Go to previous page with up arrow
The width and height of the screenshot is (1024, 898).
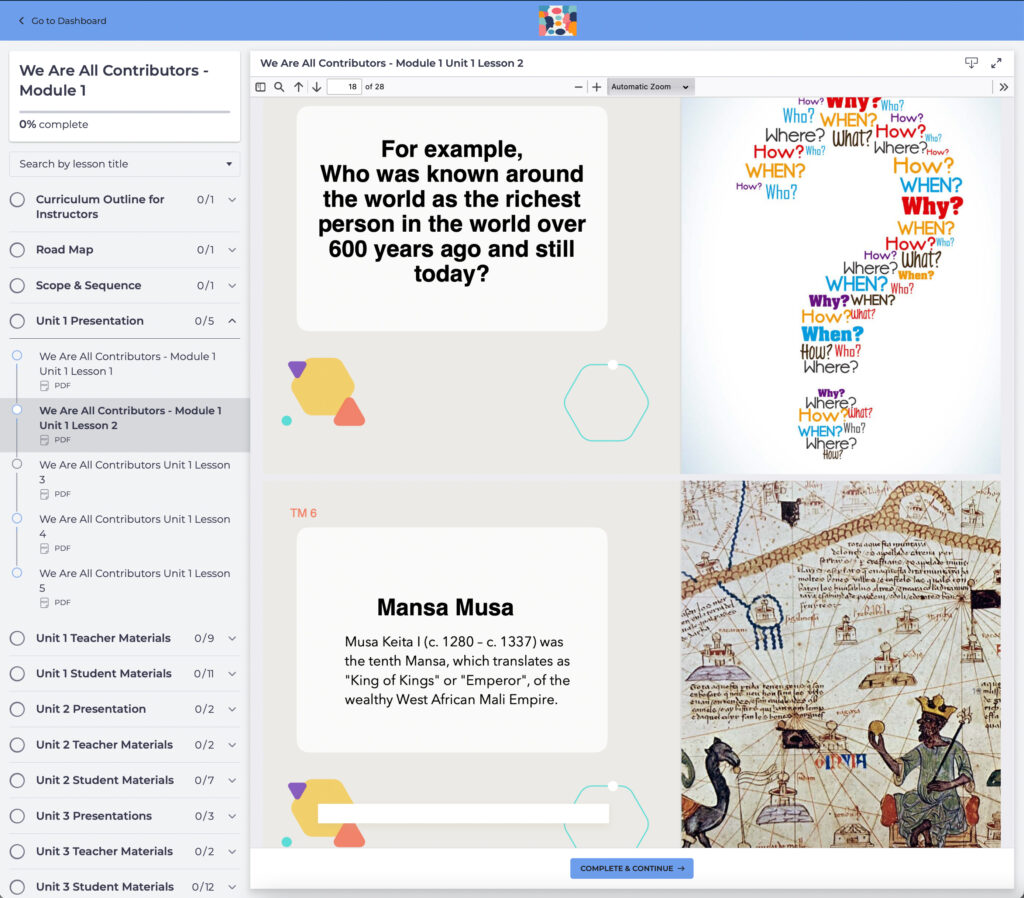[298, 87]
